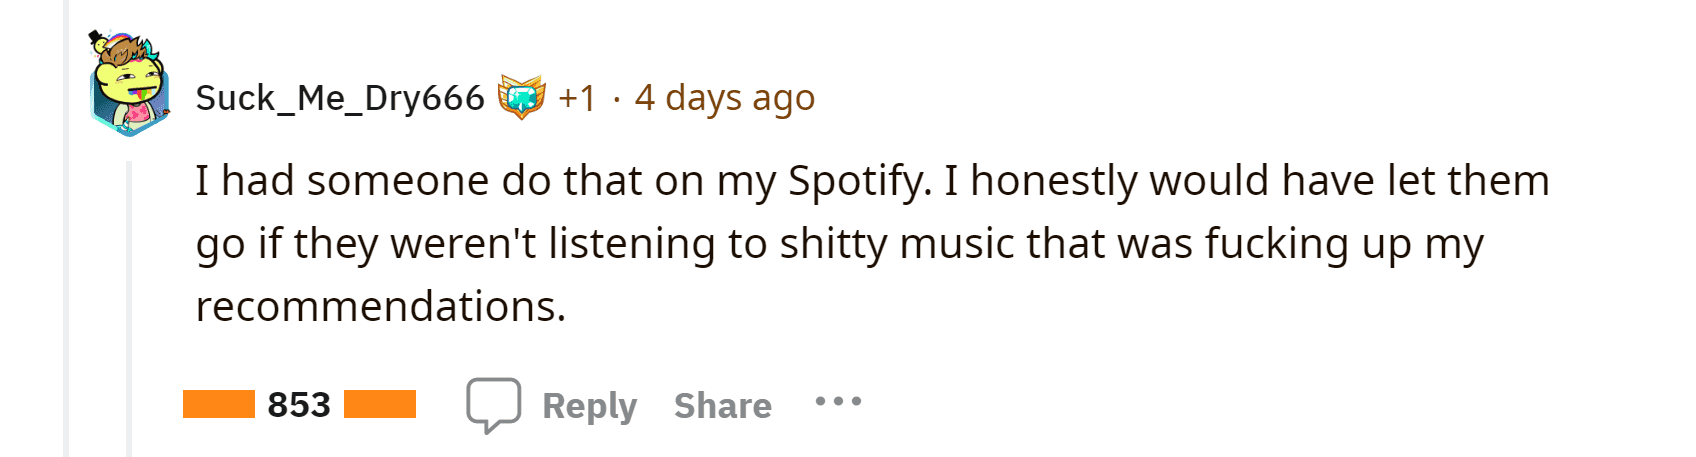
Task: Share this comment
Action: 723,406
